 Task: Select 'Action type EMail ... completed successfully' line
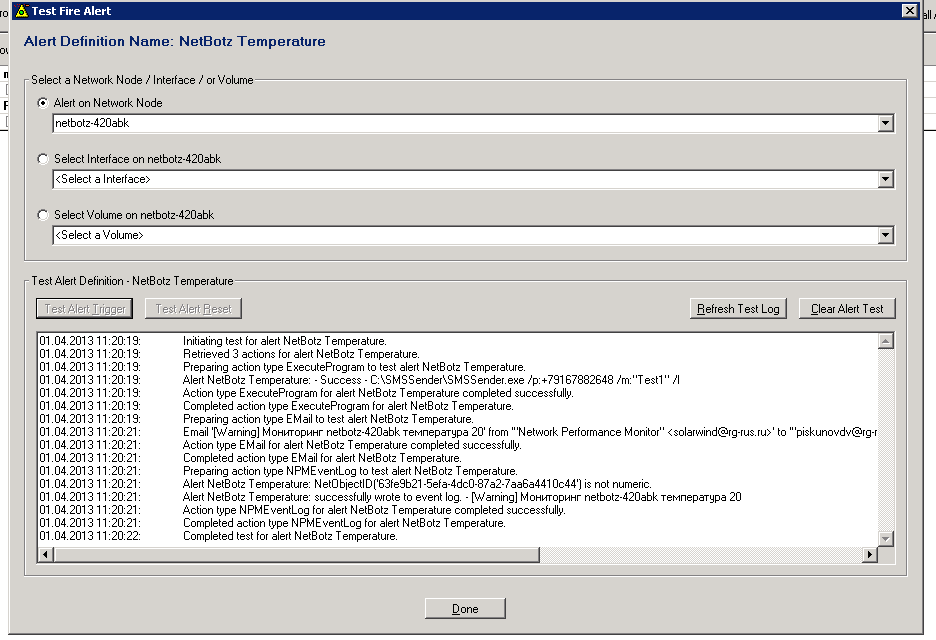[352, 445]
